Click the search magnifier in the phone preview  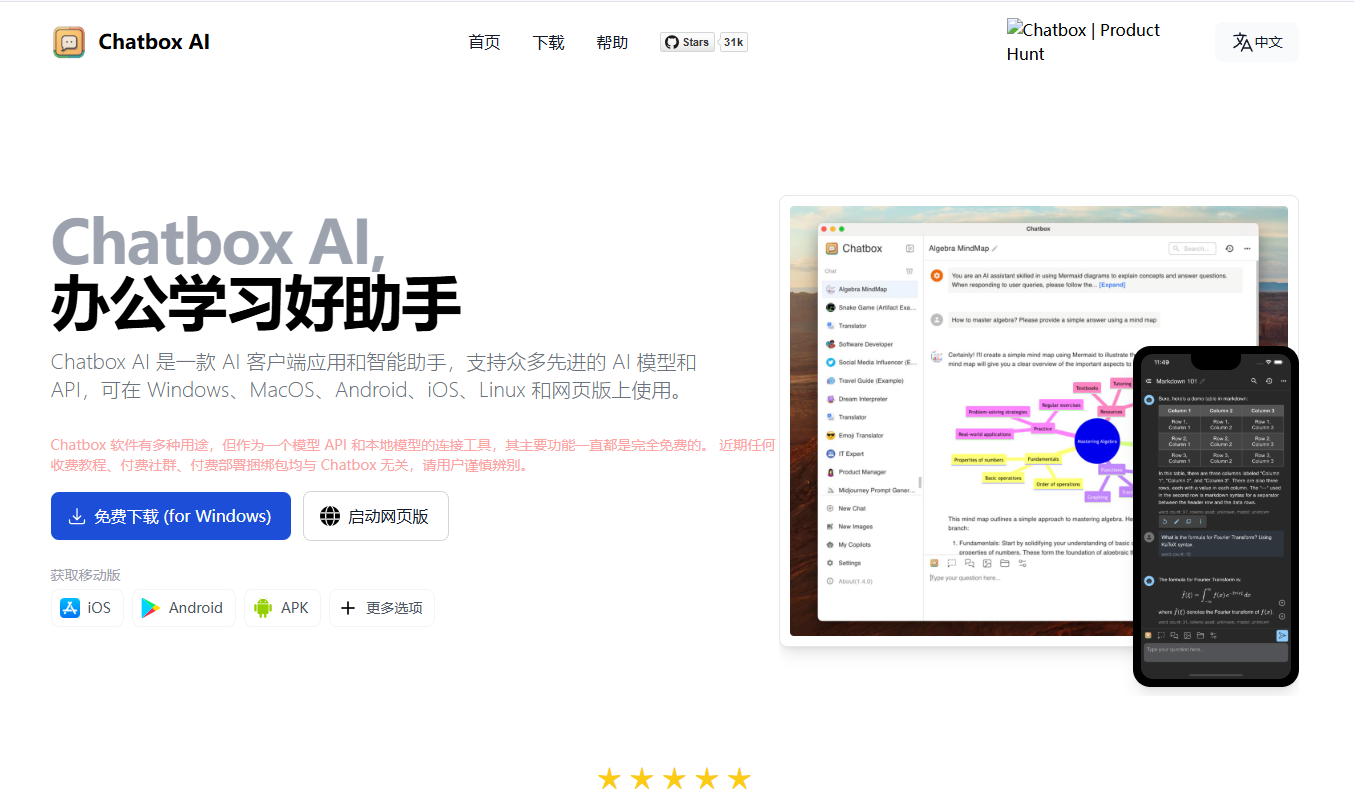tap(1254, 381)
